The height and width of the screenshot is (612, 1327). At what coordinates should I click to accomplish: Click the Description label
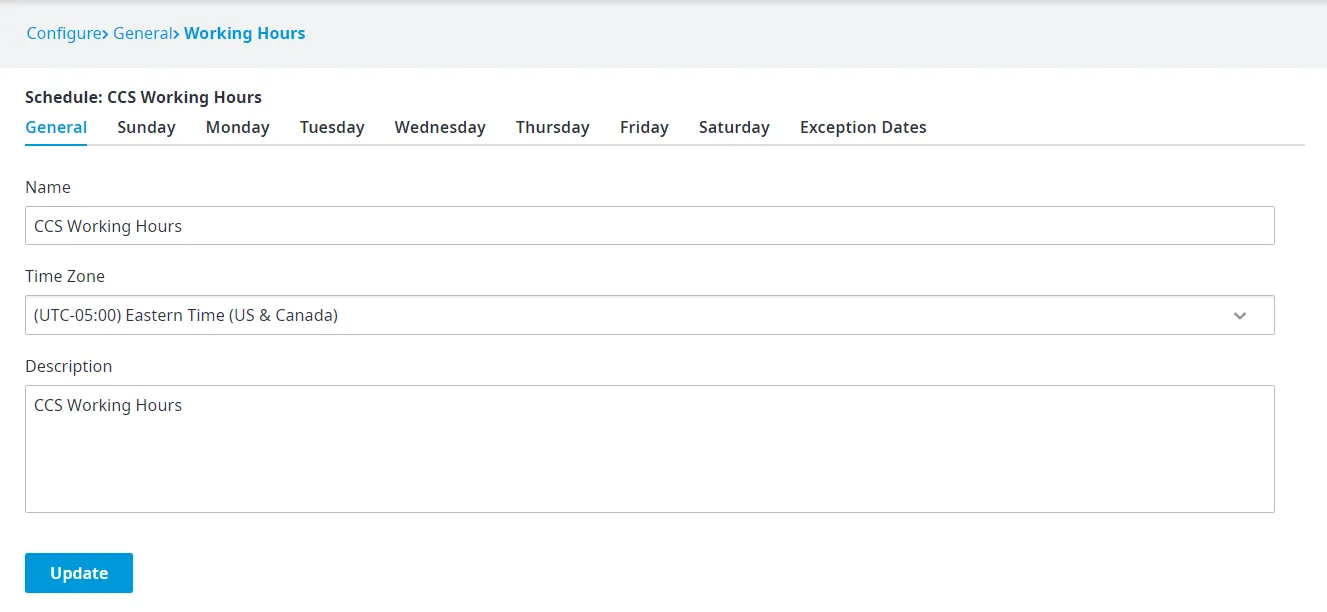pos(69,366)
